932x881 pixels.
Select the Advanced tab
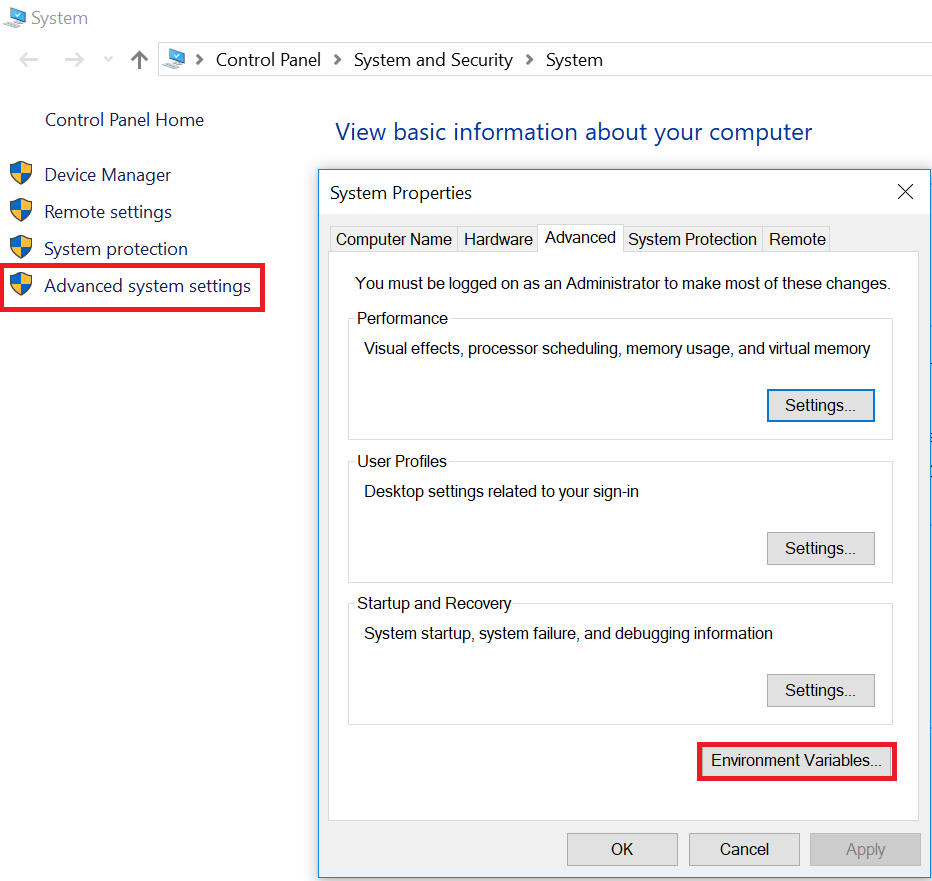coord(580,238)
